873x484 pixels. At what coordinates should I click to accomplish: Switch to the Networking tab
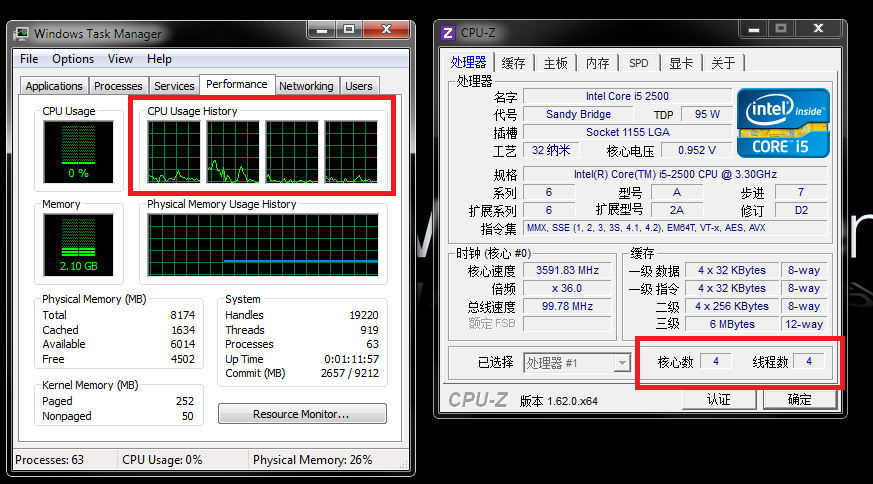(306, 86)
